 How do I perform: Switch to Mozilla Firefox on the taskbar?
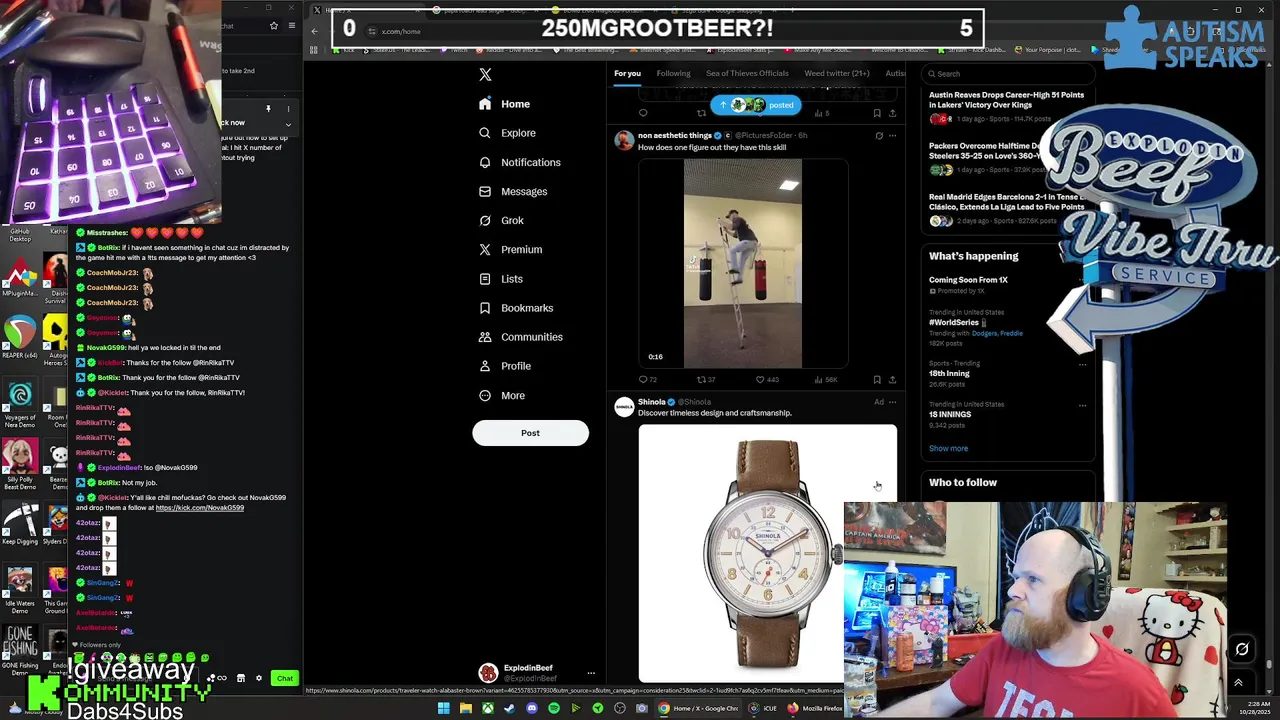click(815, 708)
